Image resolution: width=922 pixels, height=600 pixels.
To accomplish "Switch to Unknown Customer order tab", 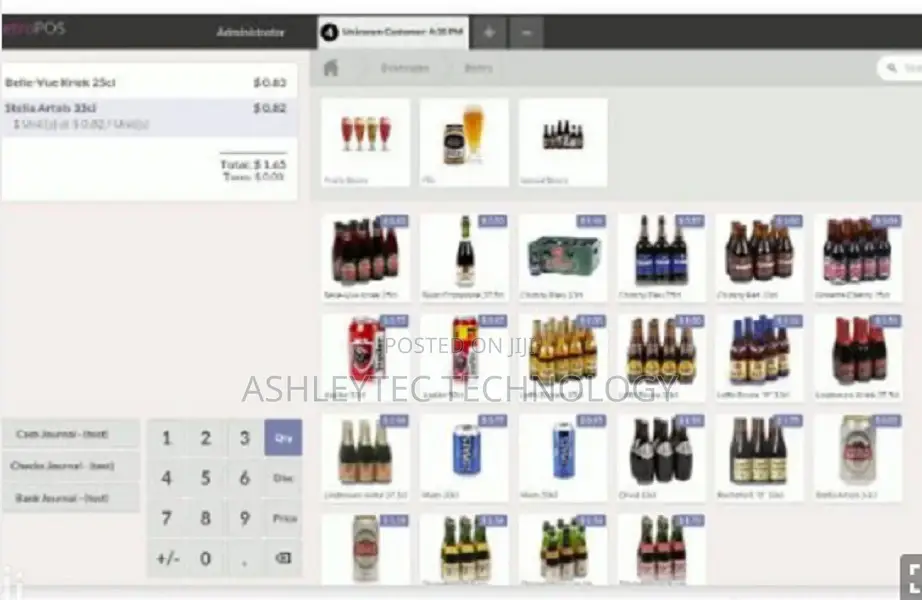I will coord(393,32).
